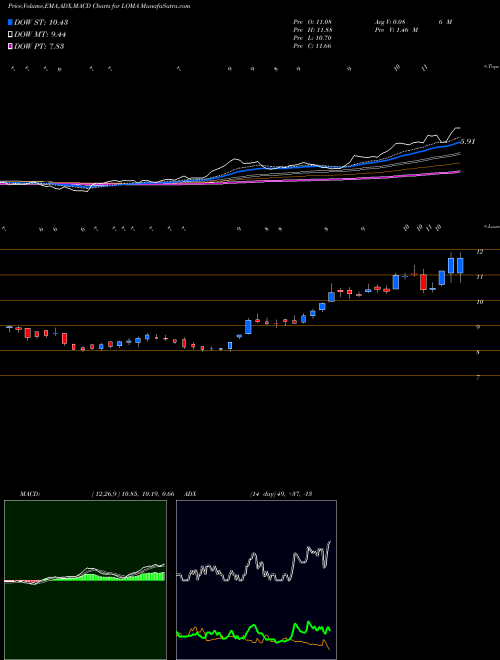Click the 7 price axis label
Image resolution: width=500 pixels, height=660 pixels.
(478, 378)
